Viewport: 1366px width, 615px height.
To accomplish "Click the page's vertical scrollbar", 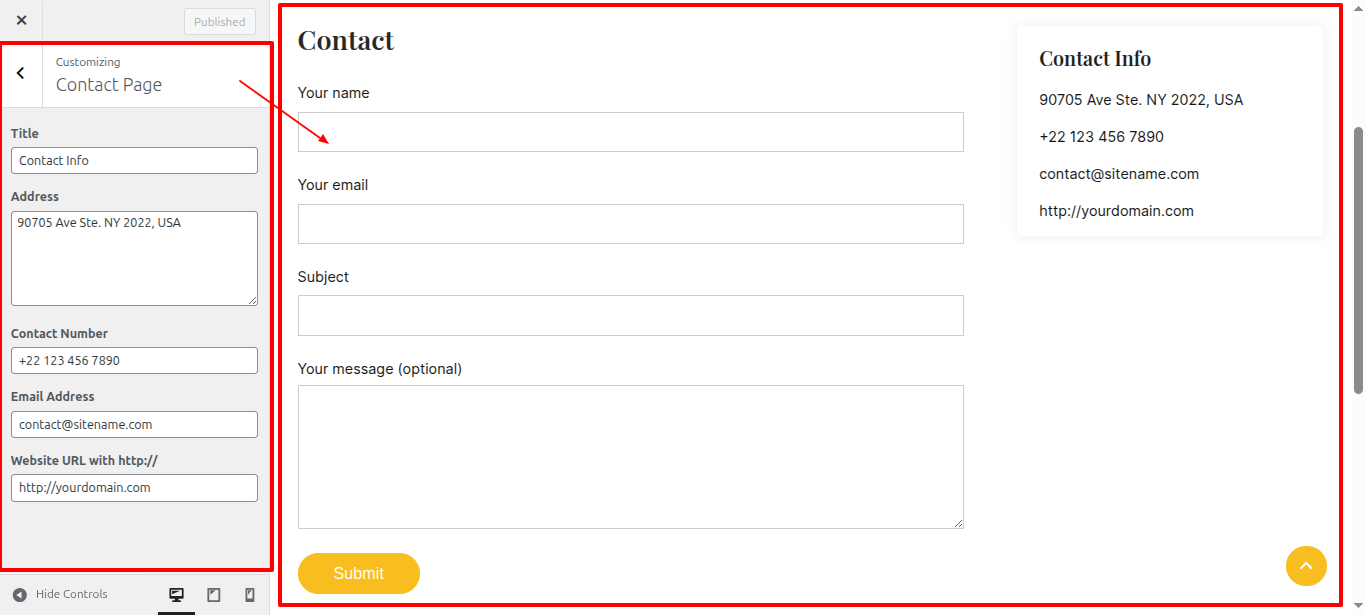I will click(x=1358, y=260).
